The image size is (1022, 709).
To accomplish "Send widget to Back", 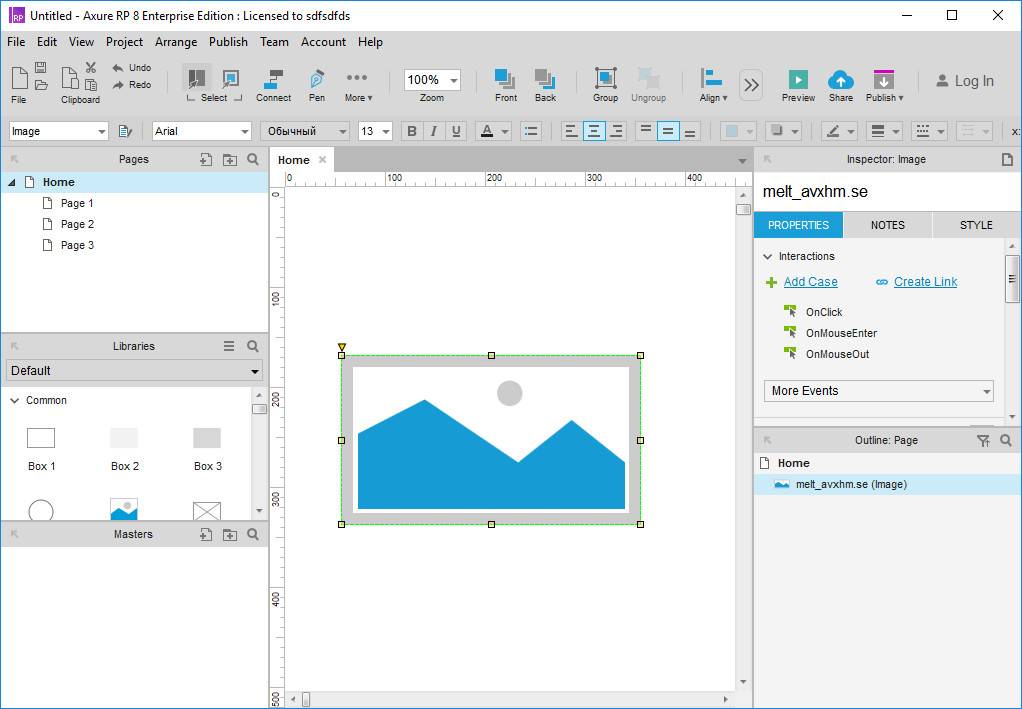I will click(x=545, y=85).
